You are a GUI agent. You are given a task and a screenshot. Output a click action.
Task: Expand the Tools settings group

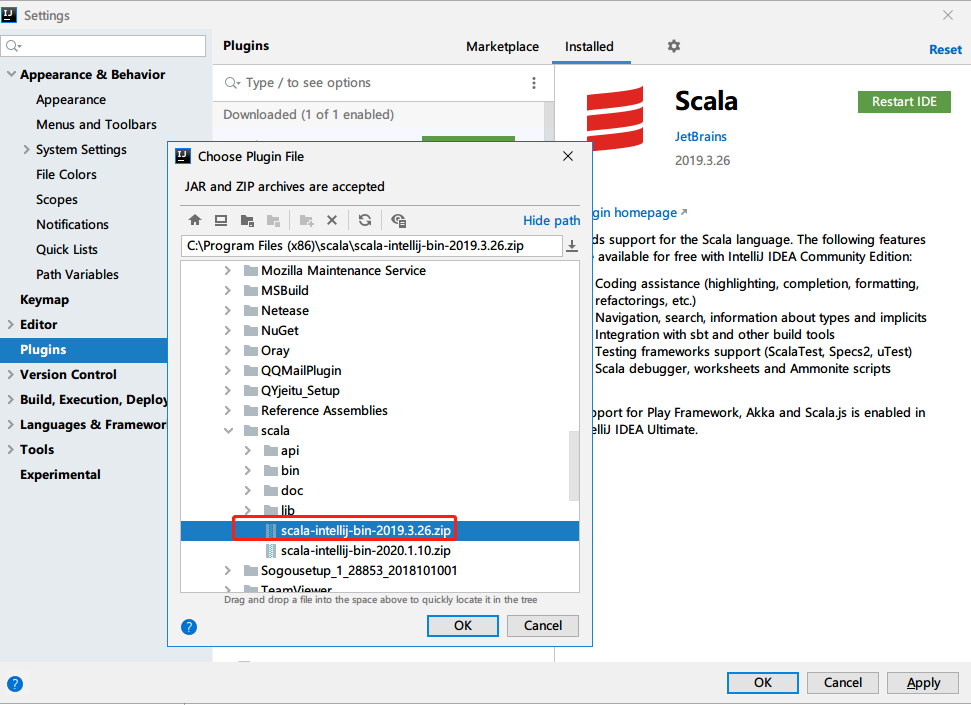click(x=11, y=449)
